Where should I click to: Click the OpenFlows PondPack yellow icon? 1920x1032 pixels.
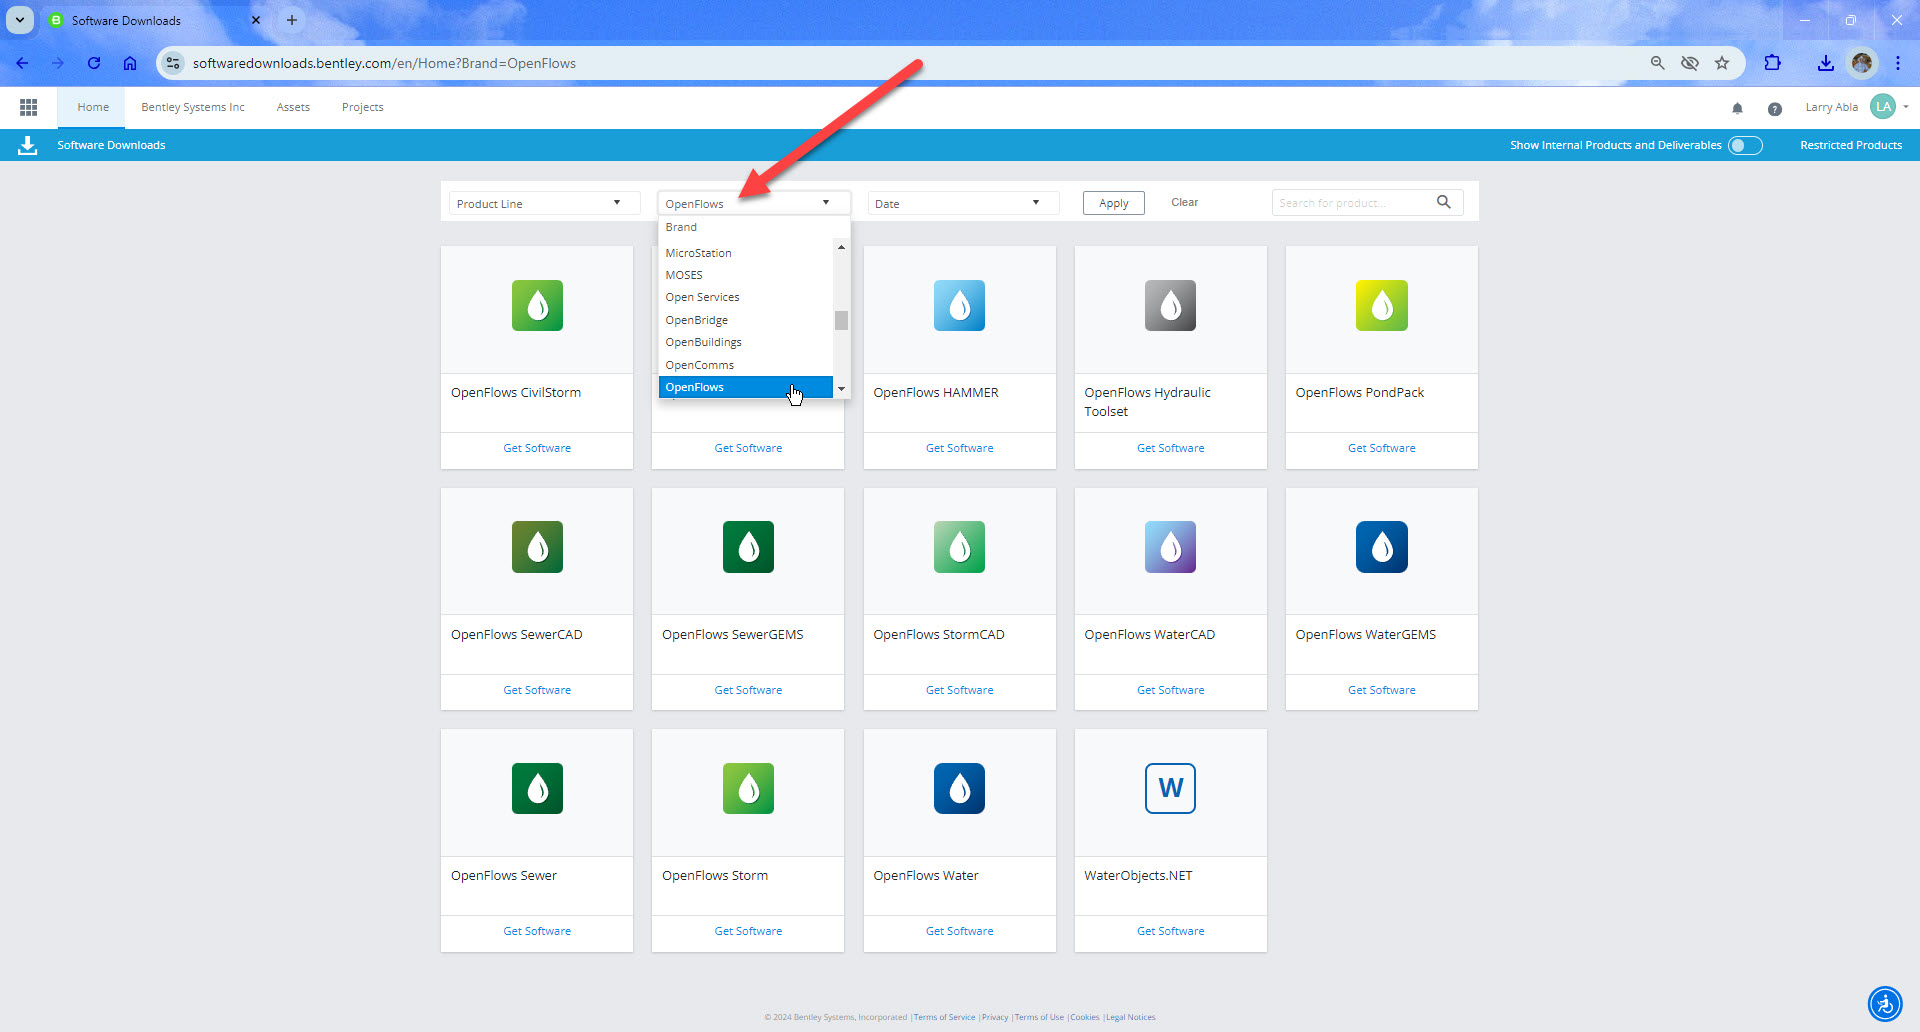1381,305
